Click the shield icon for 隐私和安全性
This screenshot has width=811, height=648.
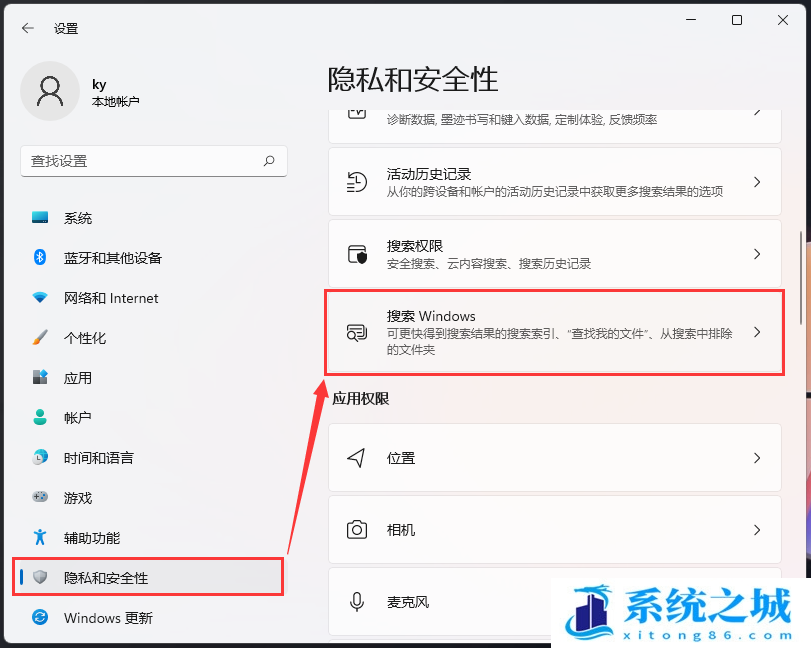(40, 577)
